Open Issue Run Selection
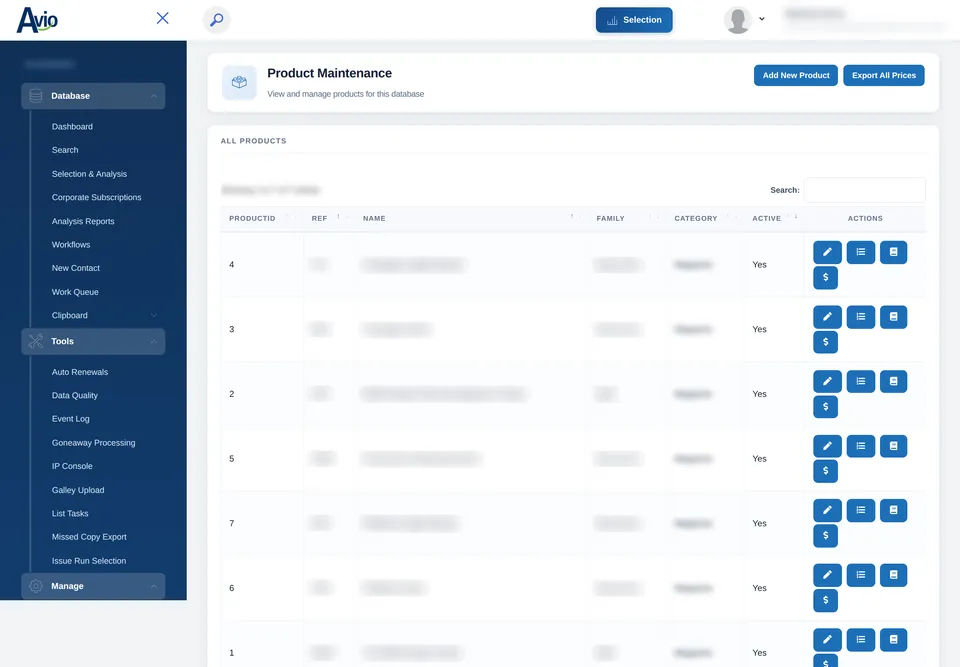Viewport: 960px width, 667px height. click(x=89, y=561)
